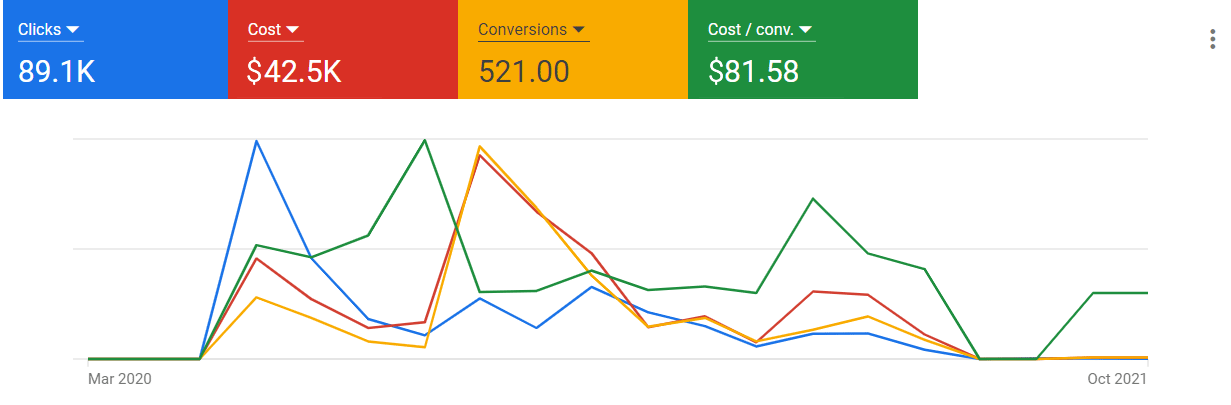Click the green line's tallest peak
Screen dimensions: 1231x405
click(426, 140)
